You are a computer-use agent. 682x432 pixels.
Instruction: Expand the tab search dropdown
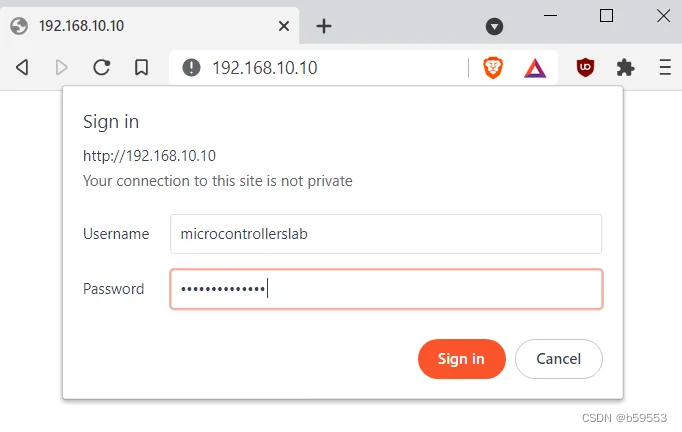(x=494, y=26)
